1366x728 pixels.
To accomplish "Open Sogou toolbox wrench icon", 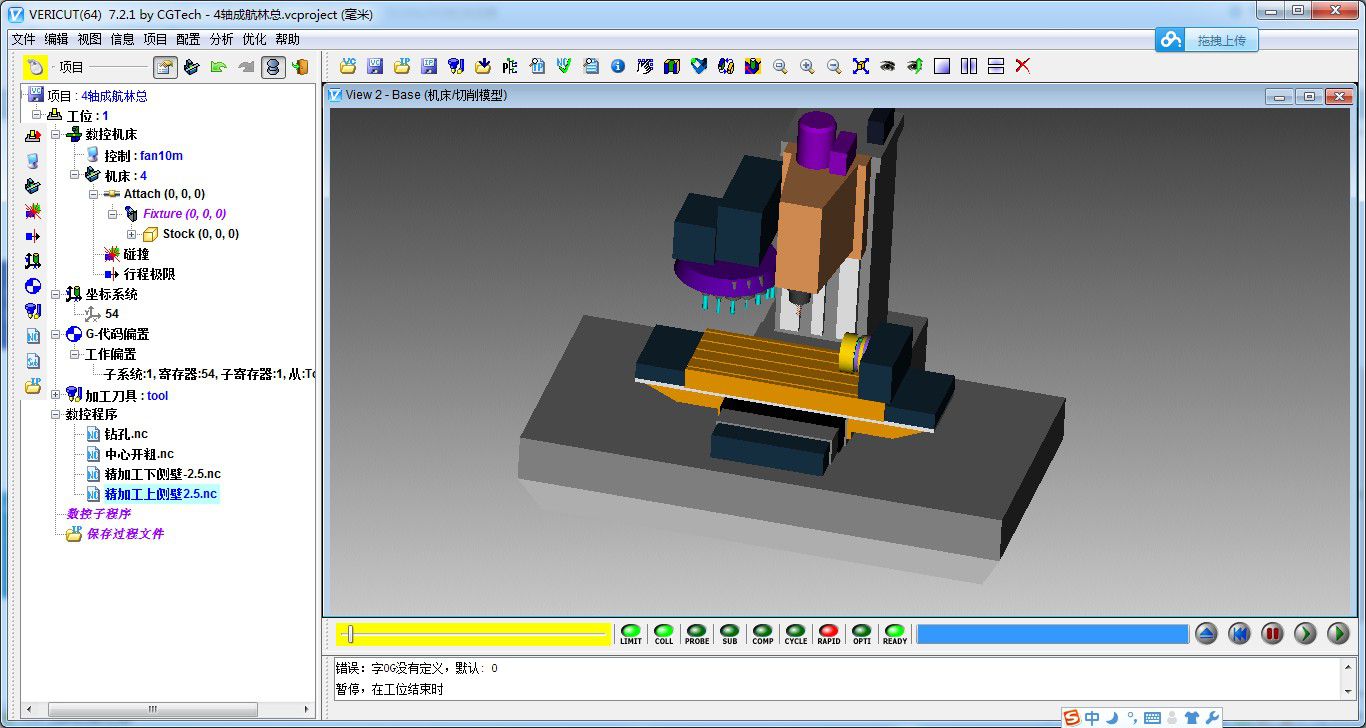I will [1212, 717].
